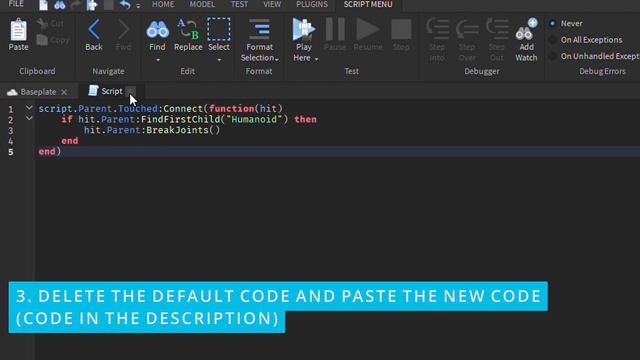The width and height of the screenshot is (640, 360).
Task: Collapse the if block on line 2
Action: (x=29, y=119)
